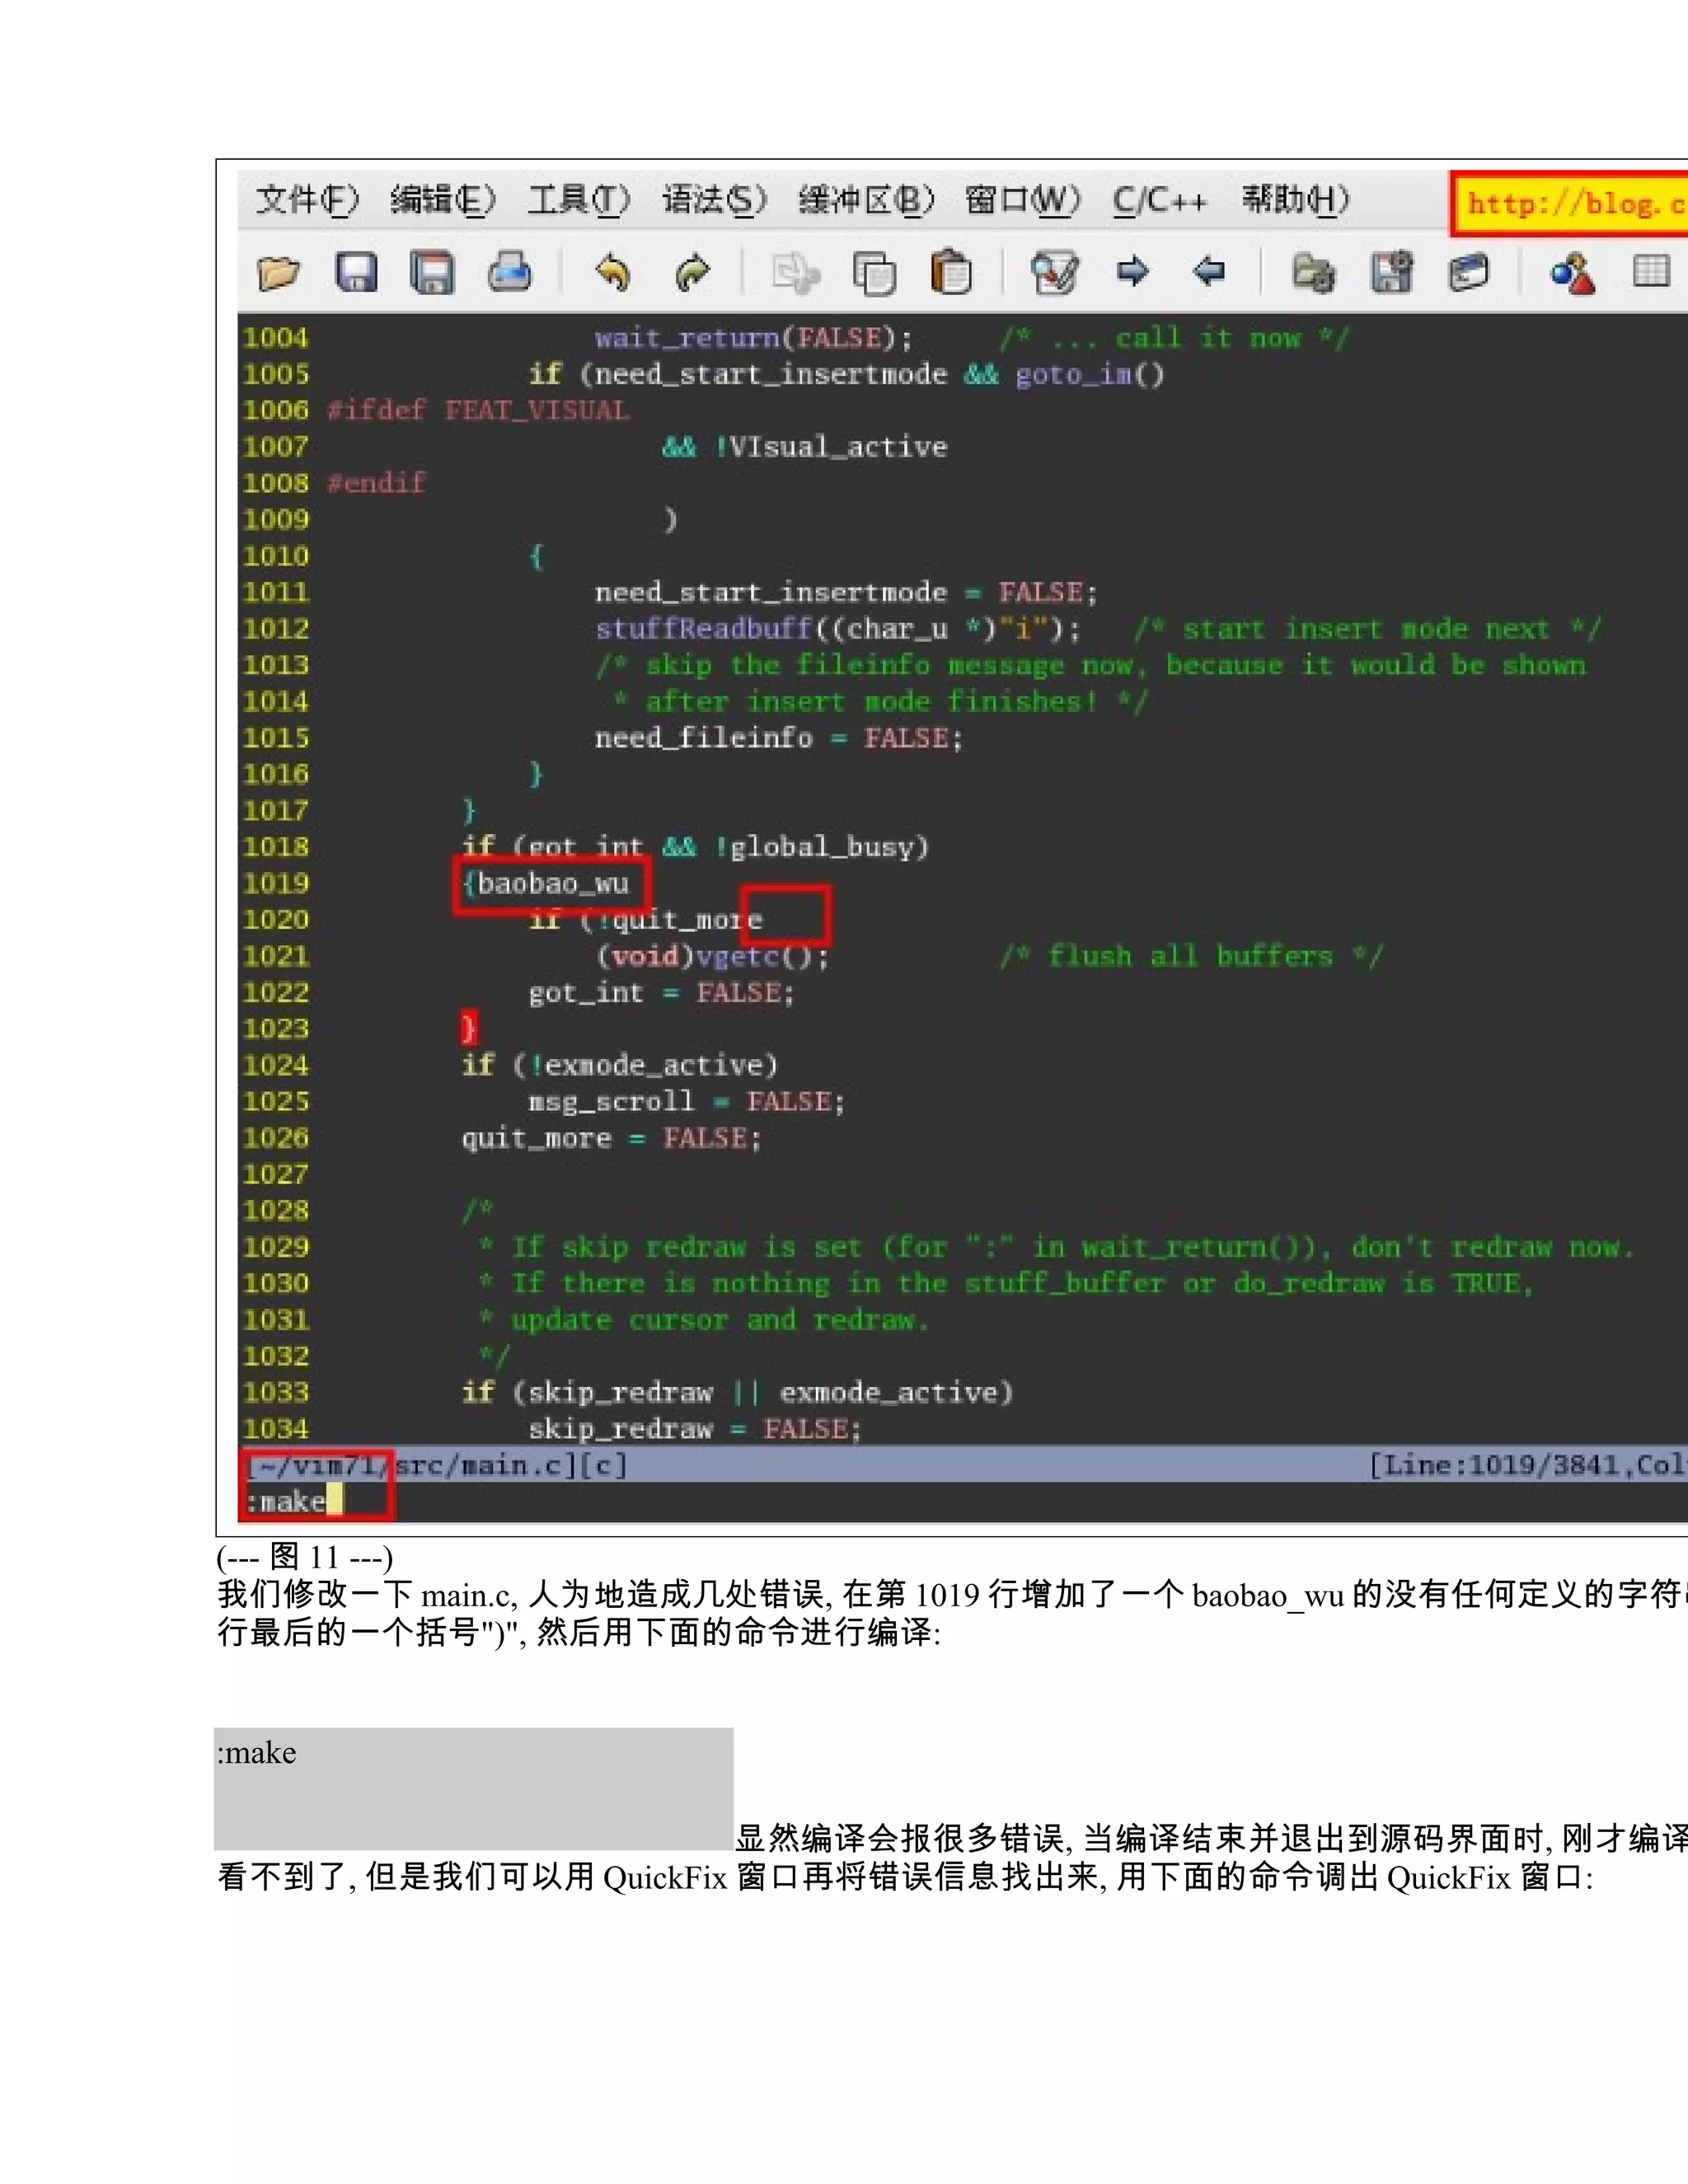Click skip_redraw = FALSE; on line 1034
Screen dimensions: 1688x2184
pyautogui.click(x=695, y=1429)
